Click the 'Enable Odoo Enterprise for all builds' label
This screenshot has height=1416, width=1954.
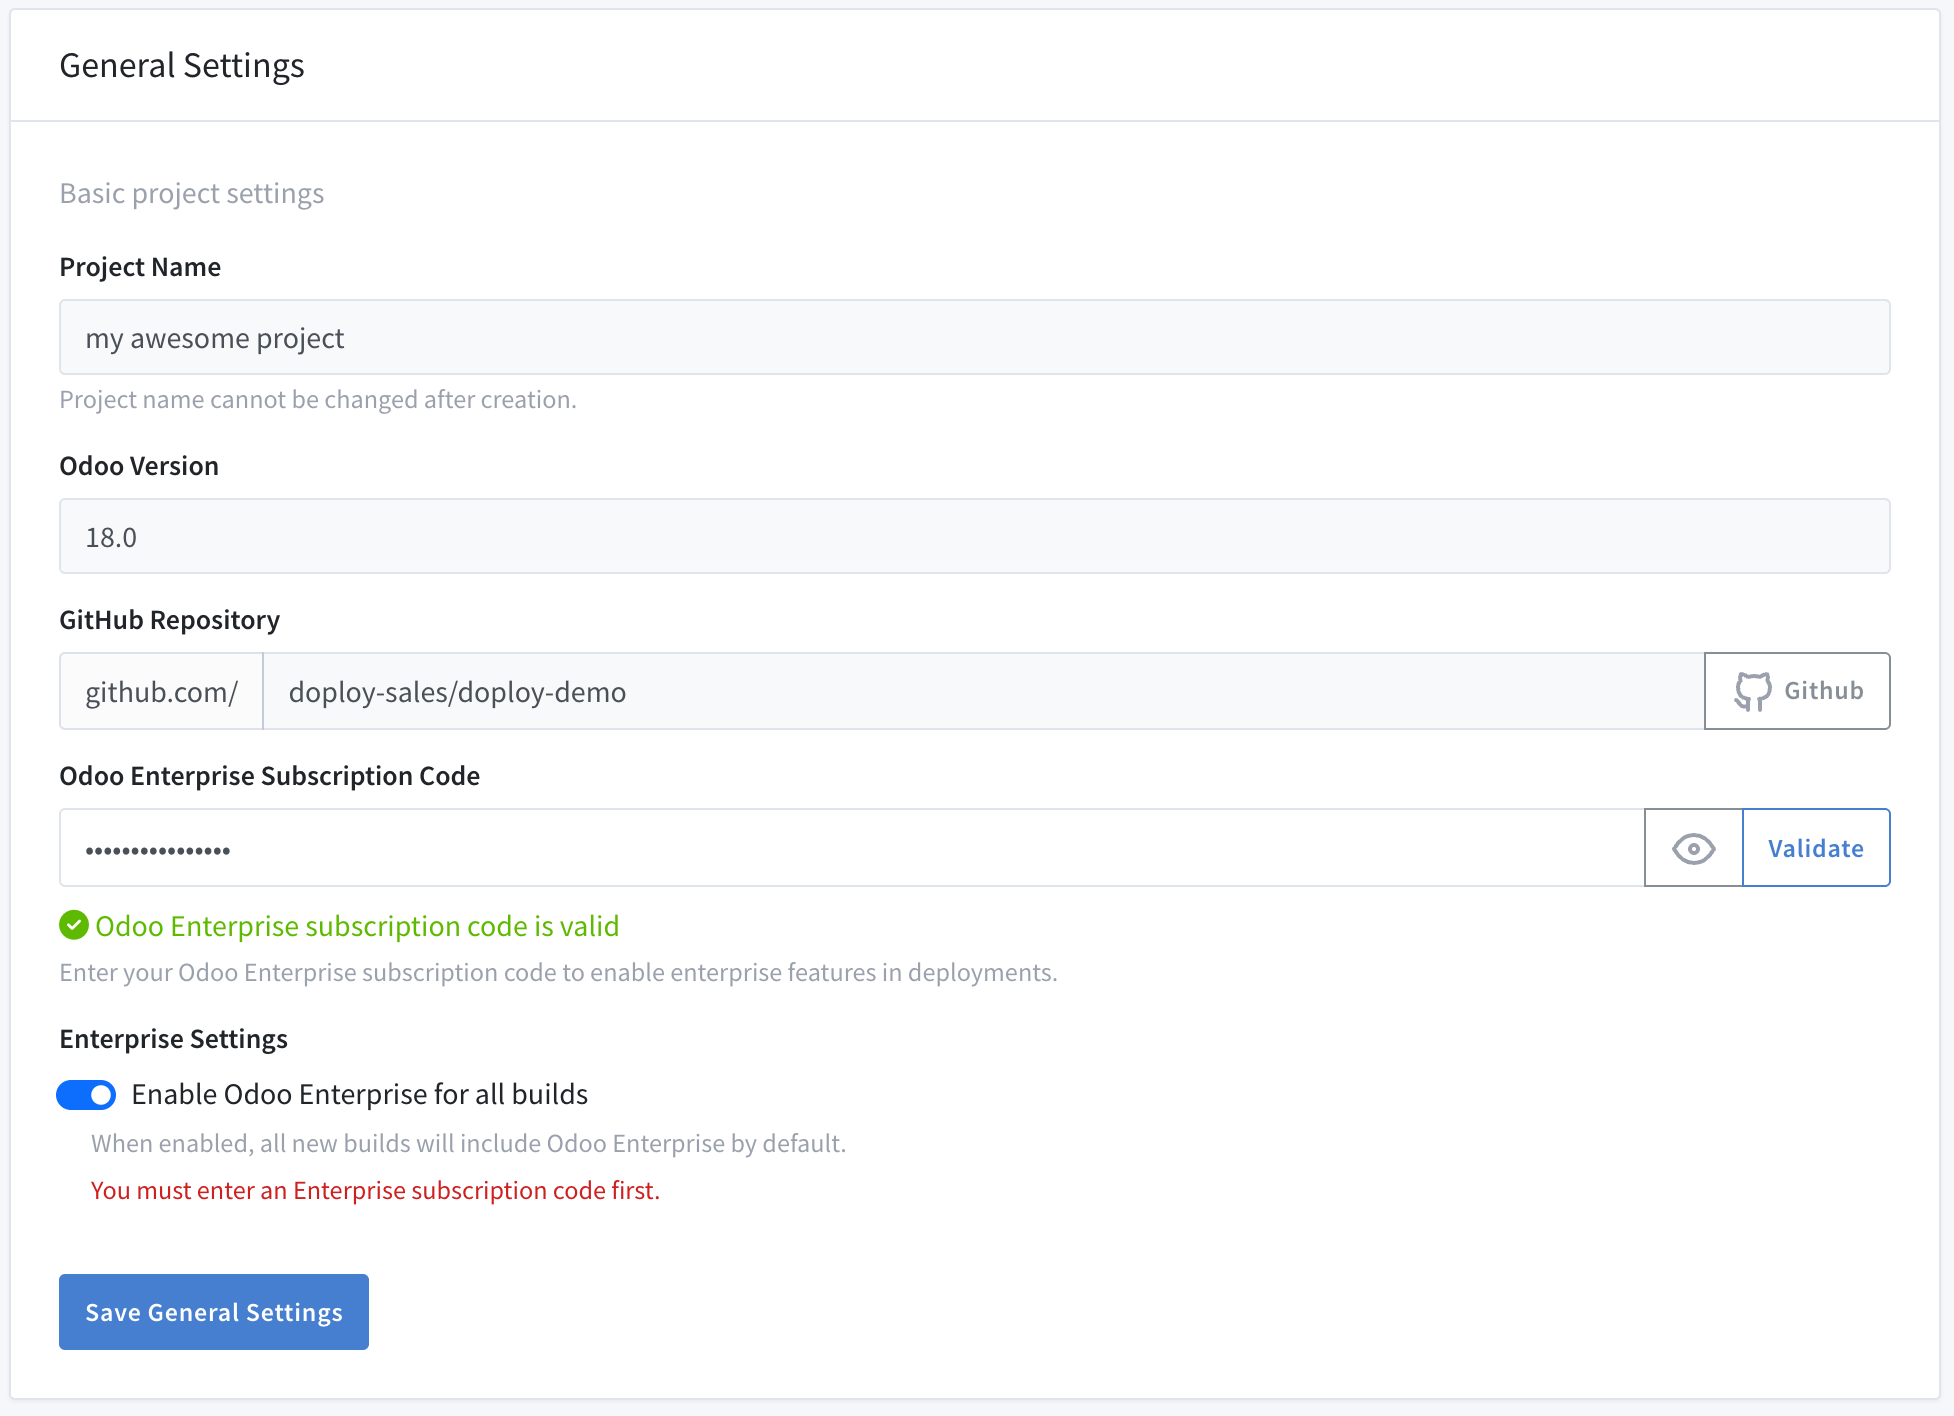(x=359, y=1095)
